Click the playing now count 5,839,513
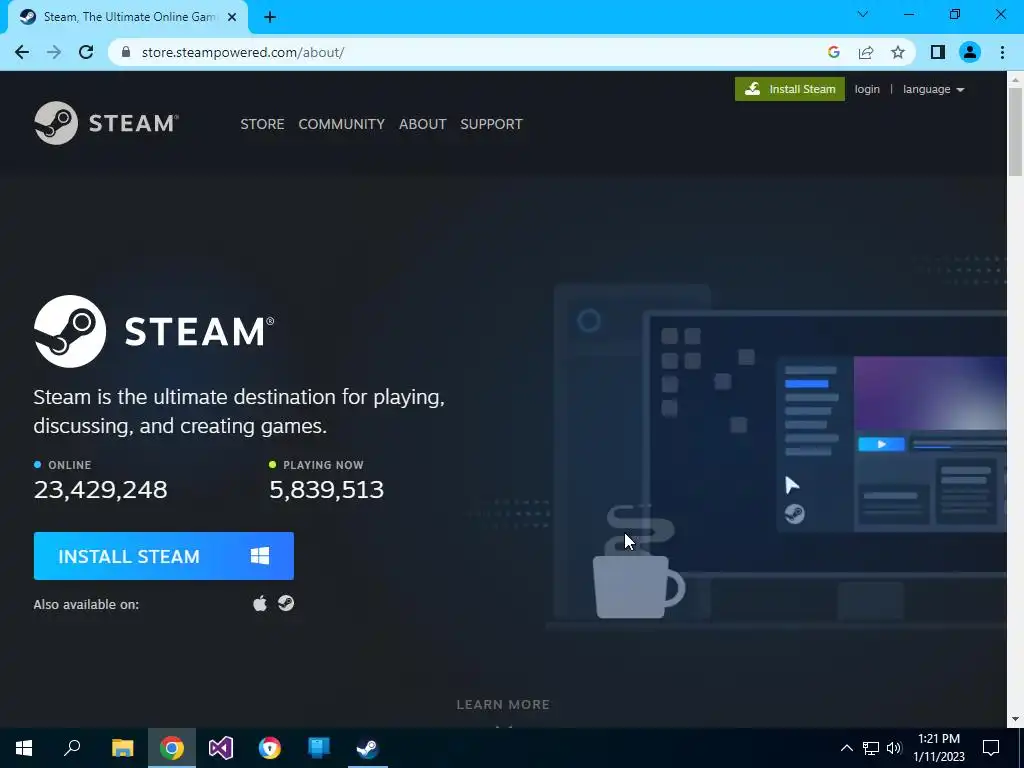The image size is (1024, 768). click(x=327, y=489)
